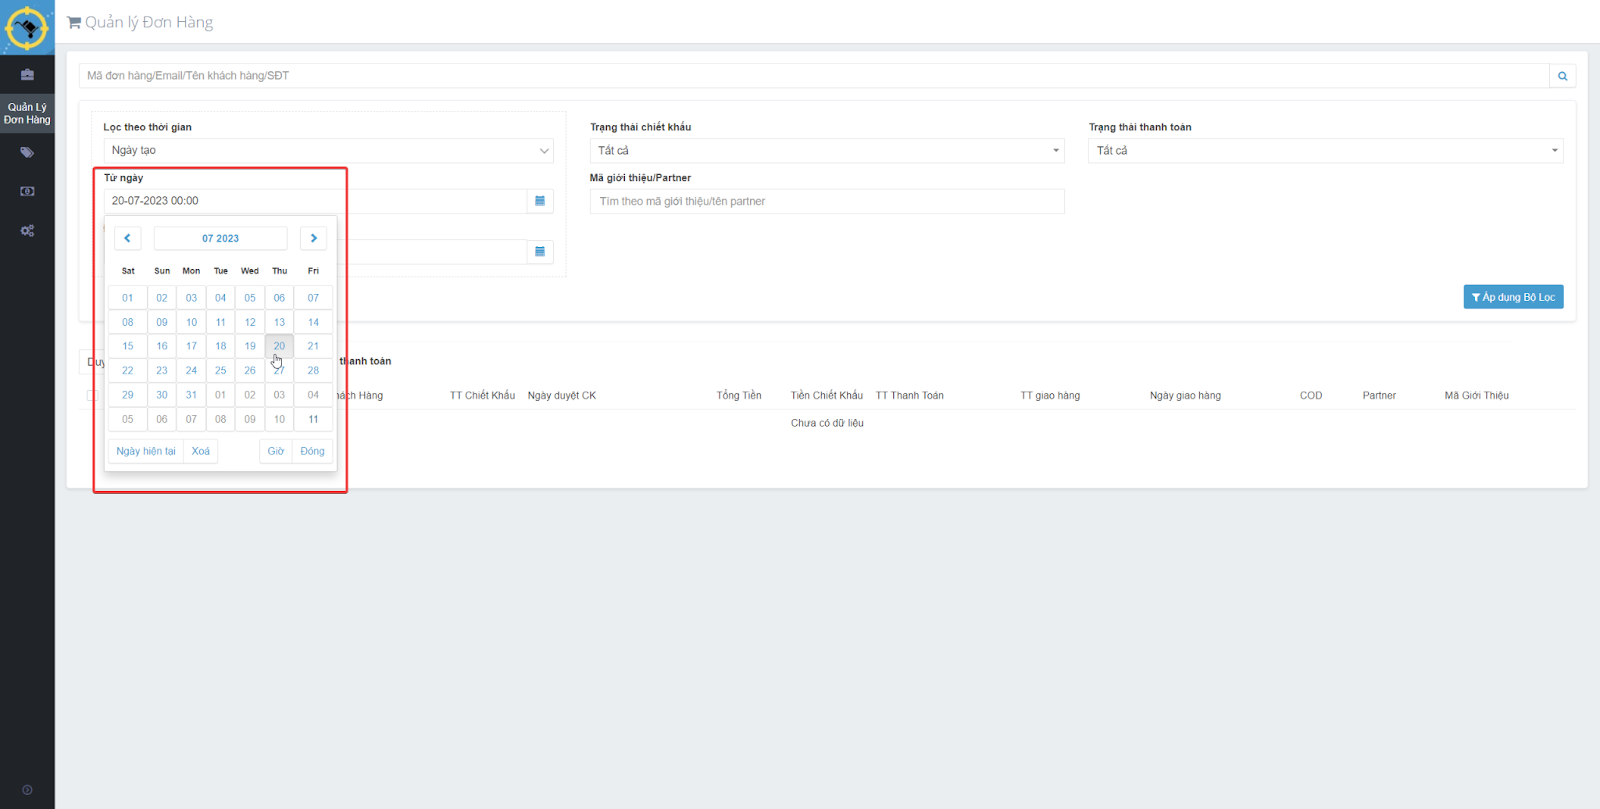1600x809 pixels.
Task: Click the 07 2023 month header
Action: (220, 238)
